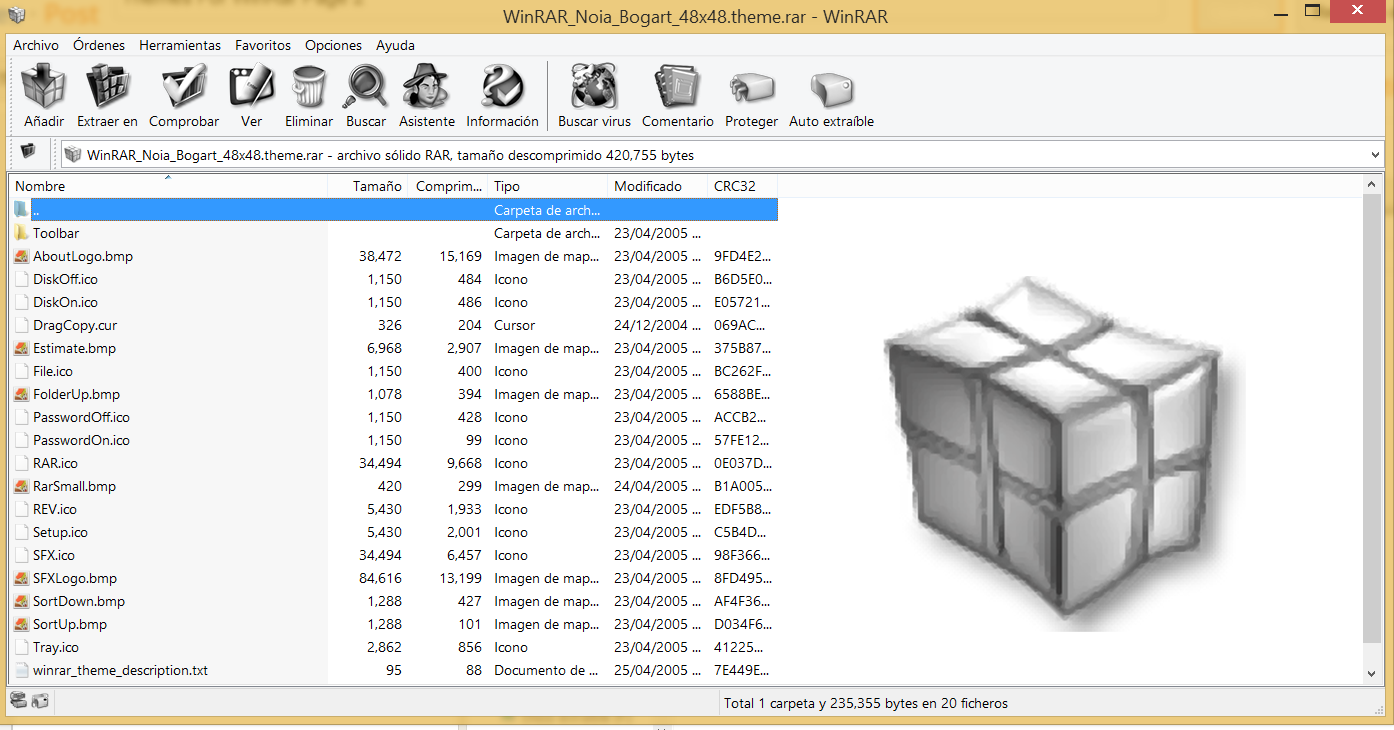The image size is (1394, 730).
Task: Open the Opciones menu
Action: [x=333, y=45]
